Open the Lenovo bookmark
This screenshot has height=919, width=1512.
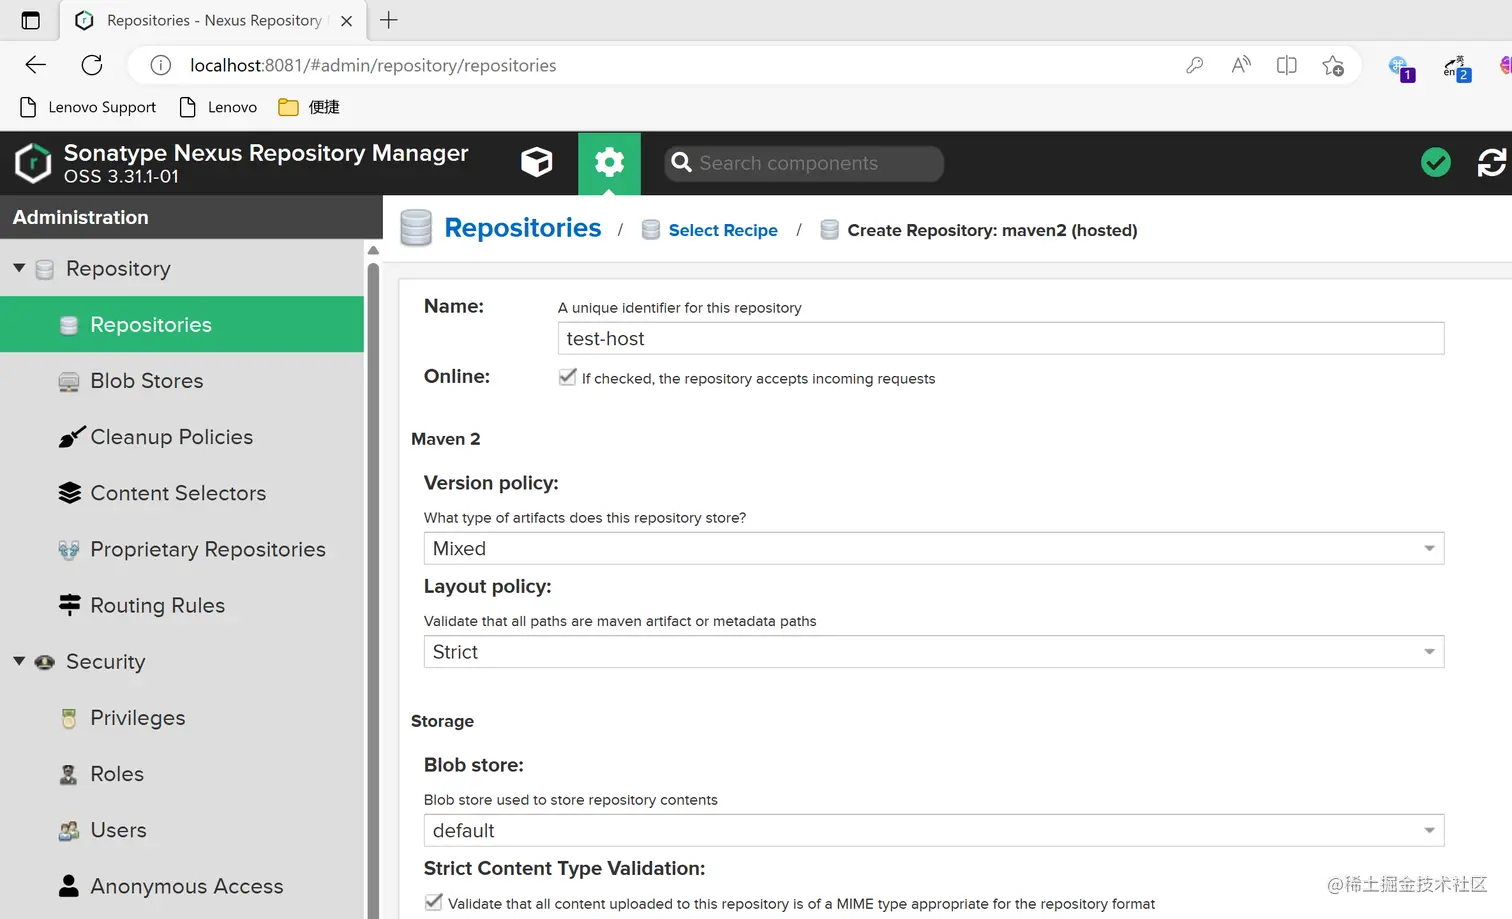[218, 107]
